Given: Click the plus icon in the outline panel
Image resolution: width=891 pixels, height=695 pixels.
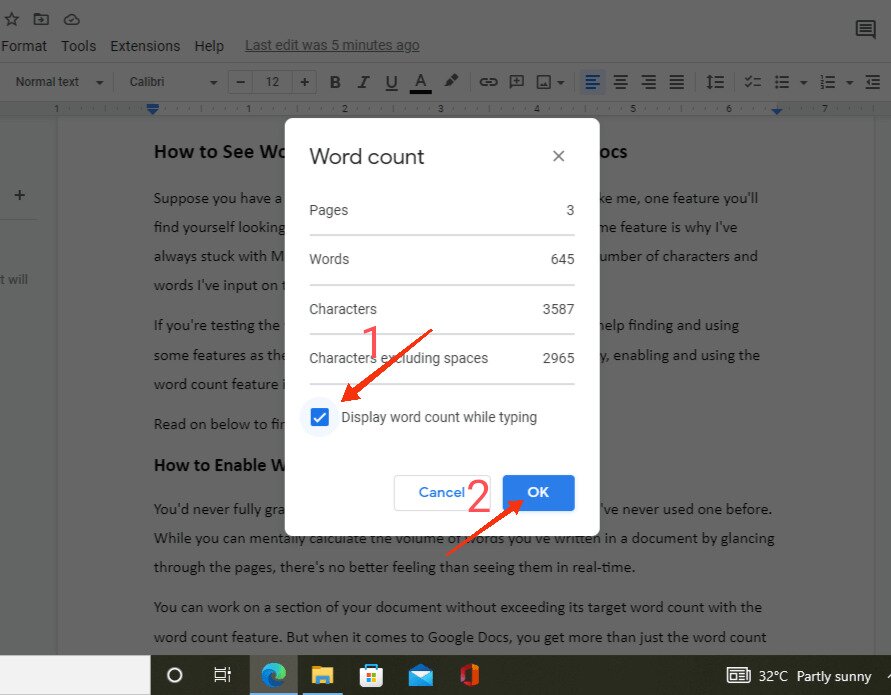Looking at the screenshot, I should click(20, 195).
